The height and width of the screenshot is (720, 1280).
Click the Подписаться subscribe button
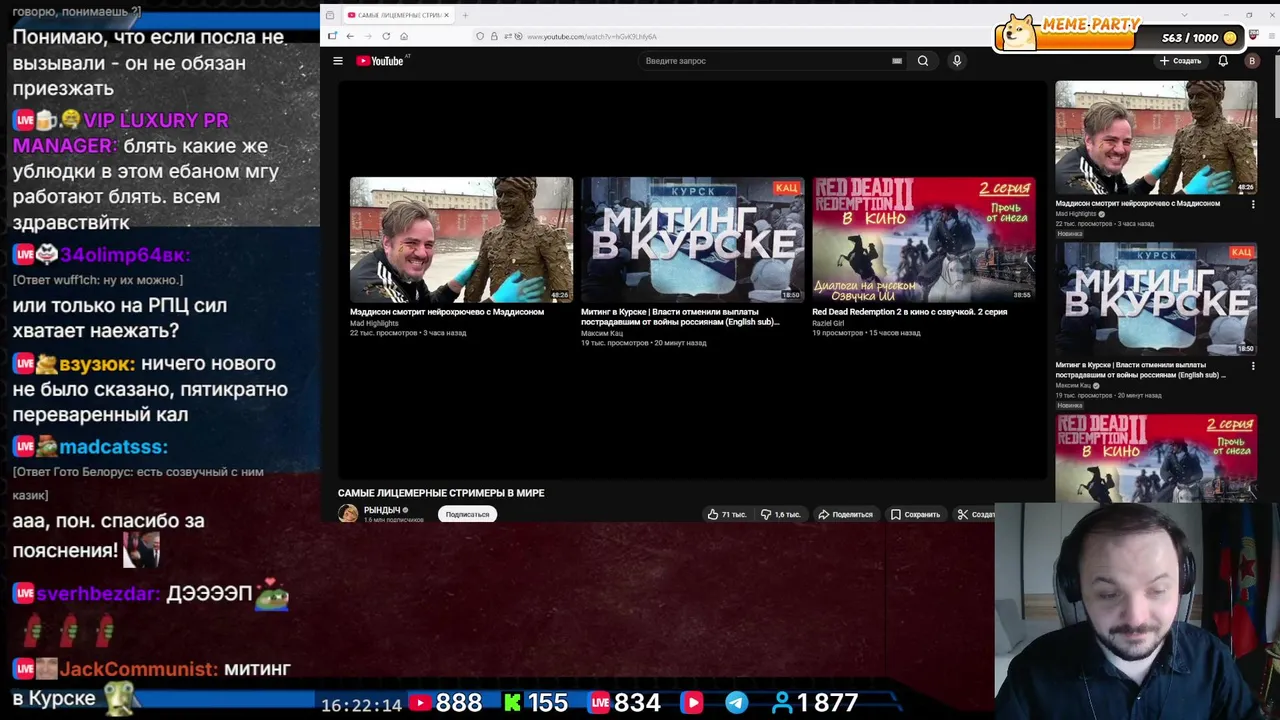point(467,514)
